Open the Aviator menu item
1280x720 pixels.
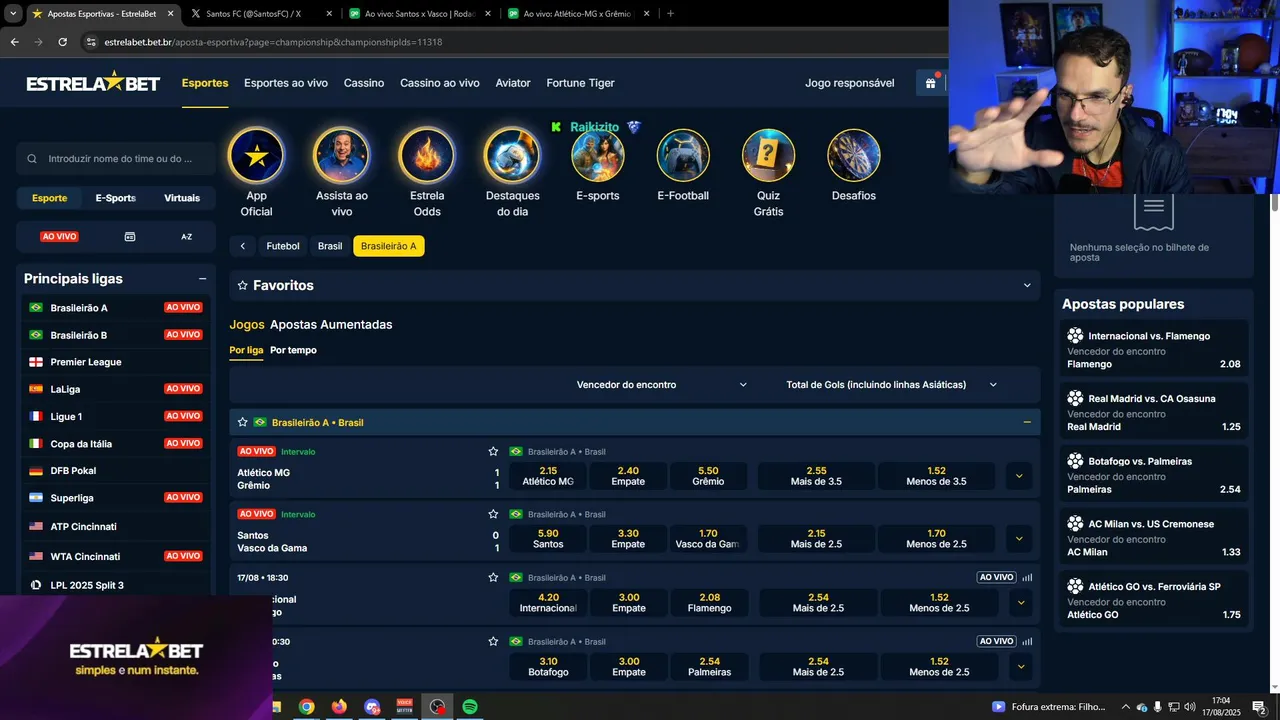pyautogui.click(x=513, y=83)
